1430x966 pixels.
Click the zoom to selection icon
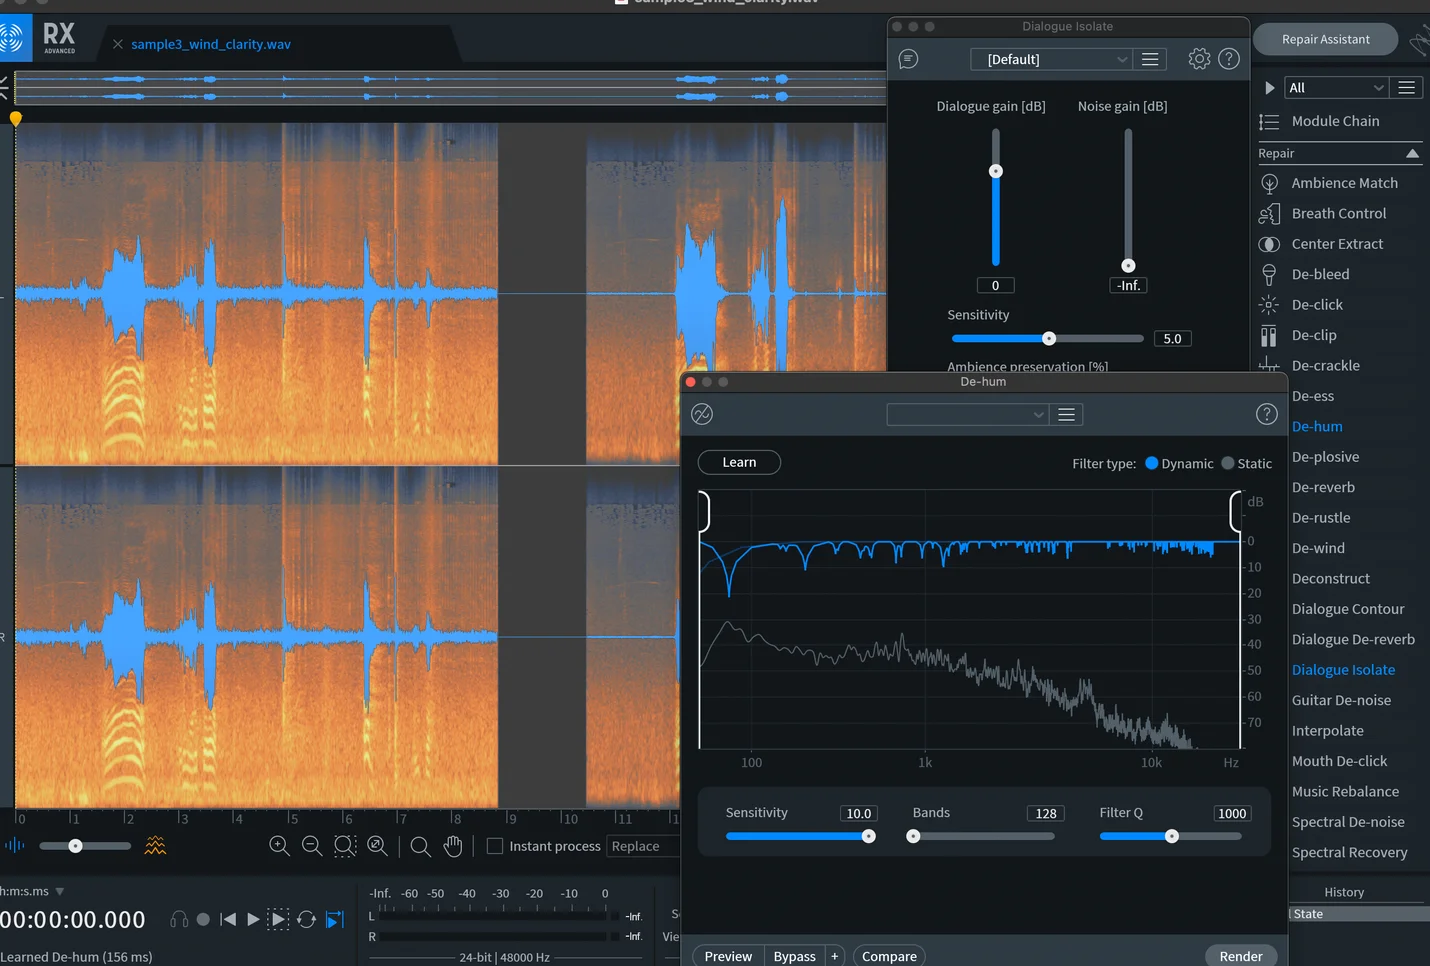[345, 846]
